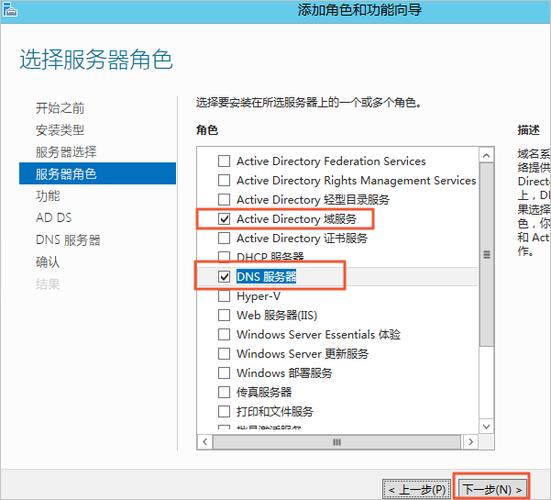This screenshot has width=551, height=500.
Task: Select 服务器角色 wizard step
Action: pos(97,174)
